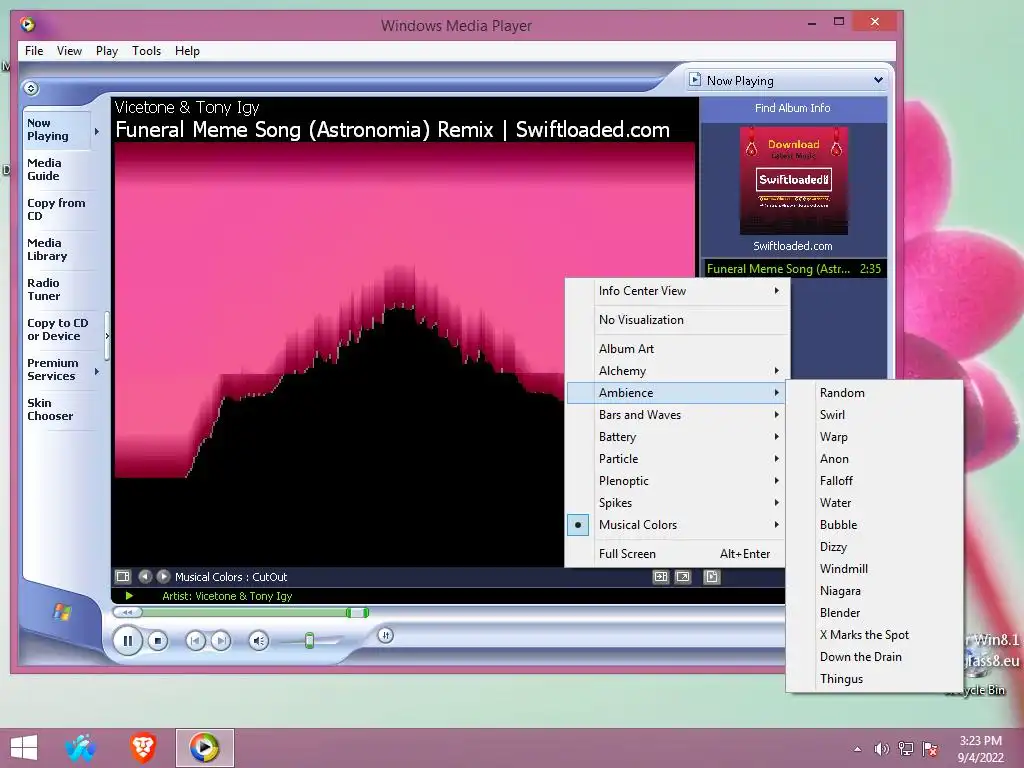Pick Bubble ambience preset
Viewport: 1024px width, 768px height.
pos(874,524)
